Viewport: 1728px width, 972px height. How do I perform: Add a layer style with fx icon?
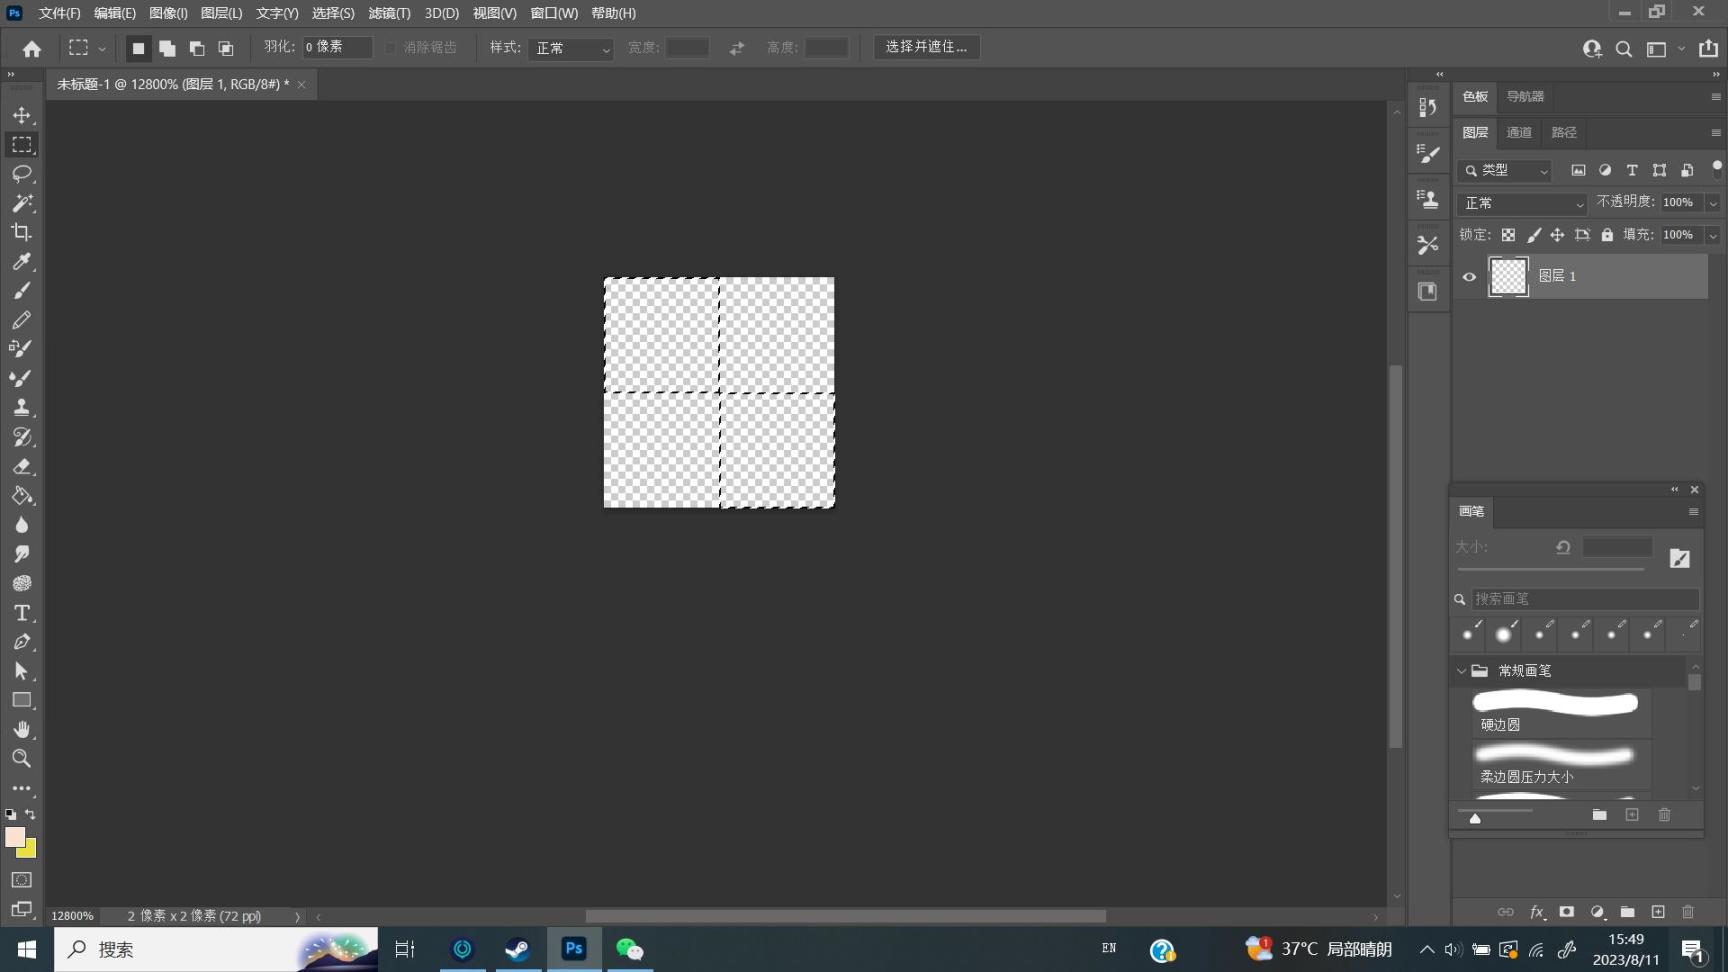(1537, 912)
